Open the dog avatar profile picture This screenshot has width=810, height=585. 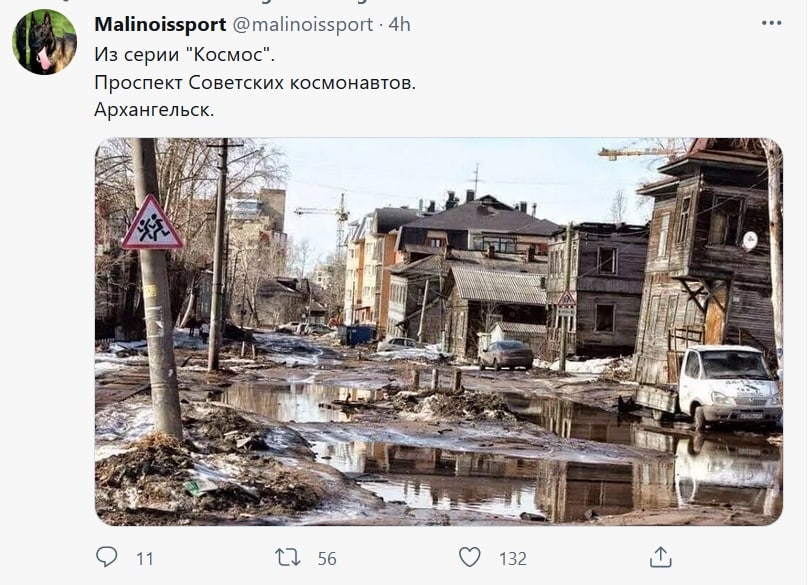pos(44,42)
